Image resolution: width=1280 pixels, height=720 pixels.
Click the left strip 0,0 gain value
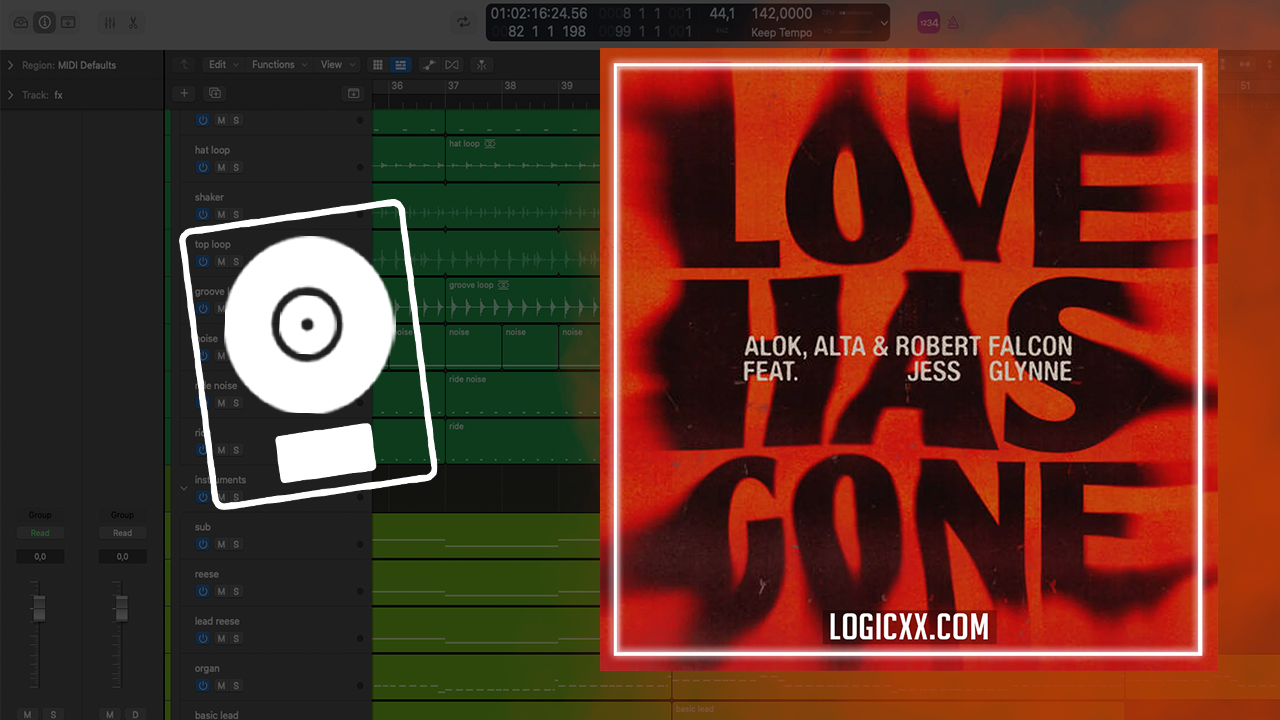click(40, 556)
